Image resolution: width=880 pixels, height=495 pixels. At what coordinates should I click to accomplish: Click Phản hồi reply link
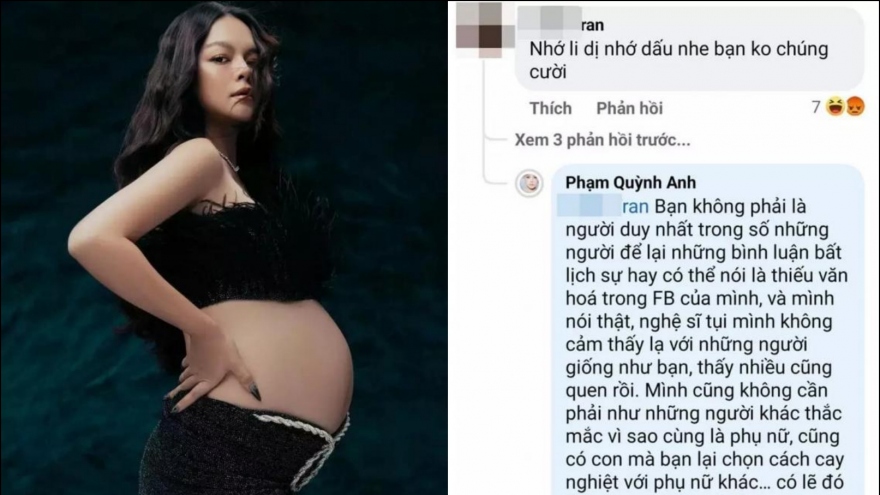click(x=629, y=108)
